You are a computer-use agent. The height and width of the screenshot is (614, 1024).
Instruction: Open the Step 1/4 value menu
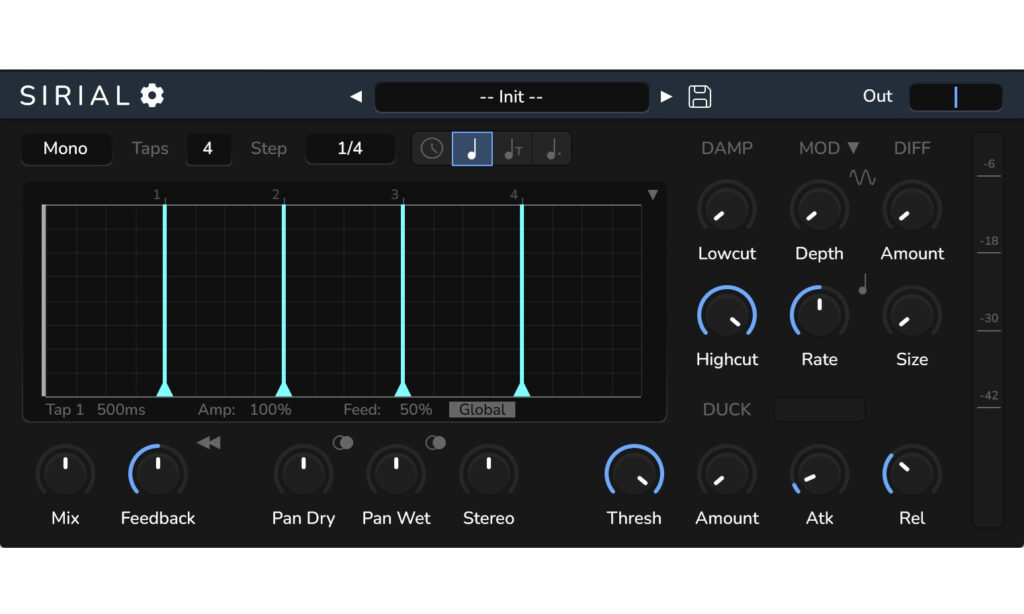350,149
